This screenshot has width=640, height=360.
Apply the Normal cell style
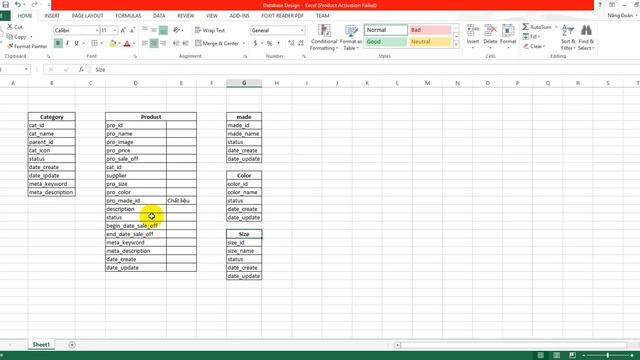[x=385, y=30]
